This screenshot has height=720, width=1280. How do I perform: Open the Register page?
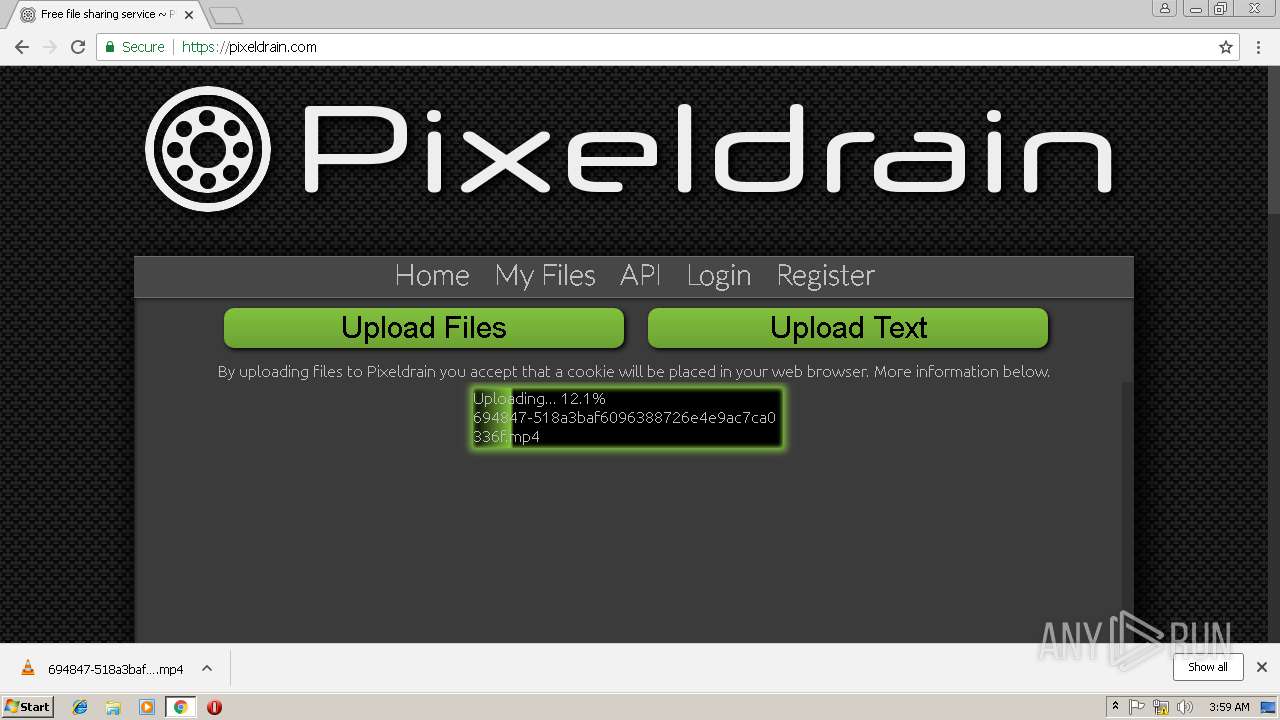click(825, 276)
